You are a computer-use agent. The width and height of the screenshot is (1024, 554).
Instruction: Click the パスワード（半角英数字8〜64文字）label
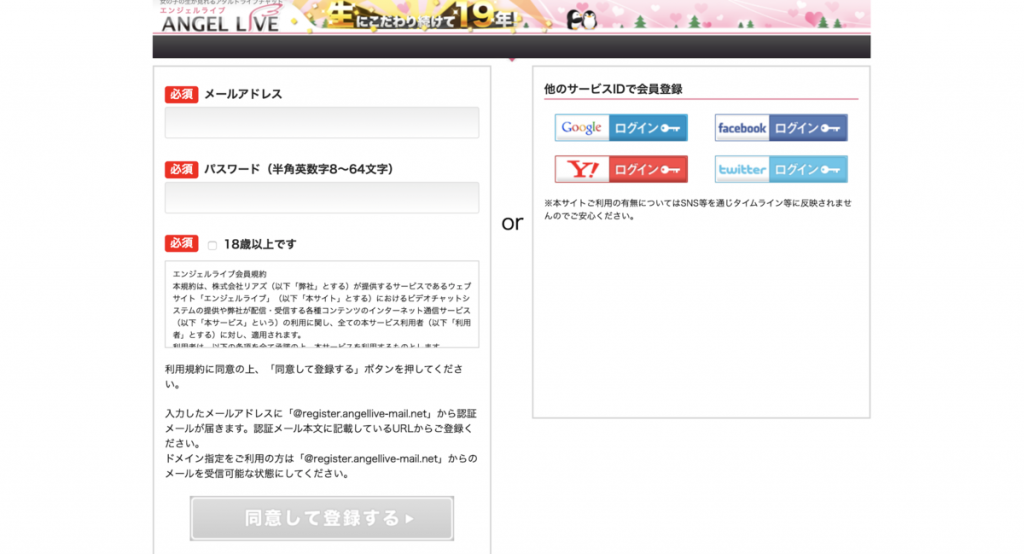(x=298, y=169)
